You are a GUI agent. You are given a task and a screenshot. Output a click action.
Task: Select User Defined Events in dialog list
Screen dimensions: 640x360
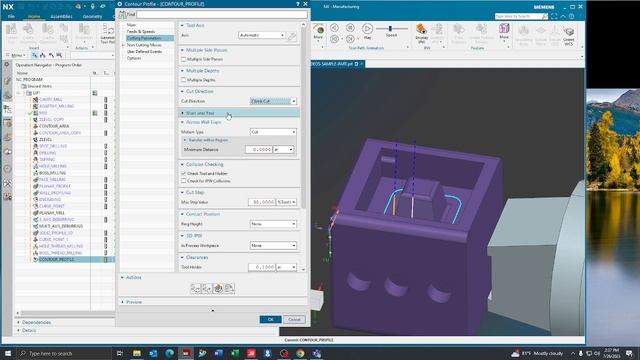144,52
